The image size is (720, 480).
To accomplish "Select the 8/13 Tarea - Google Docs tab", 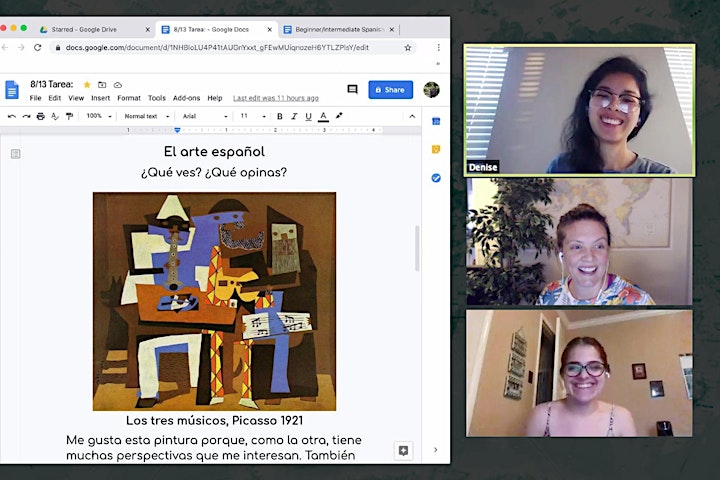I will 211,29.
